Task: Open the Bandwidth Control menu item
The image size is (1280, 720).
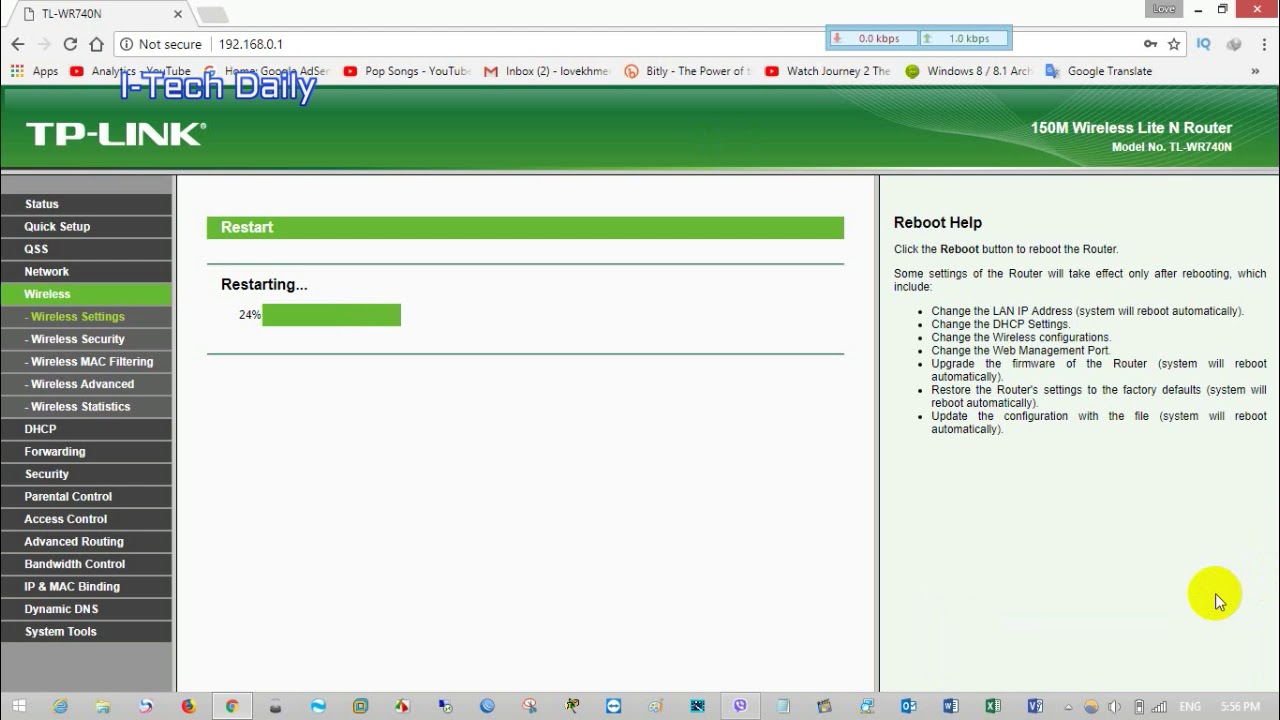Action: 86,564
